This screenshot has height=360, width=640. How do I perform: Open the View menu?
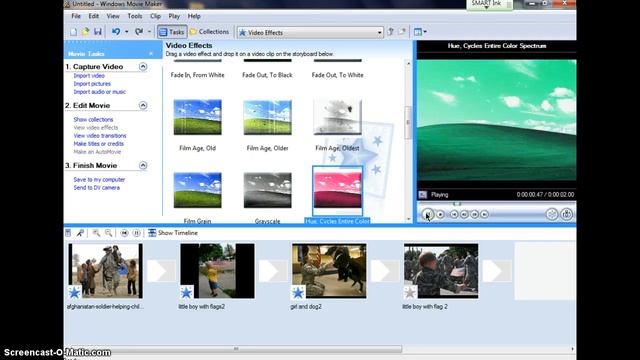click(x=113, y=16)
